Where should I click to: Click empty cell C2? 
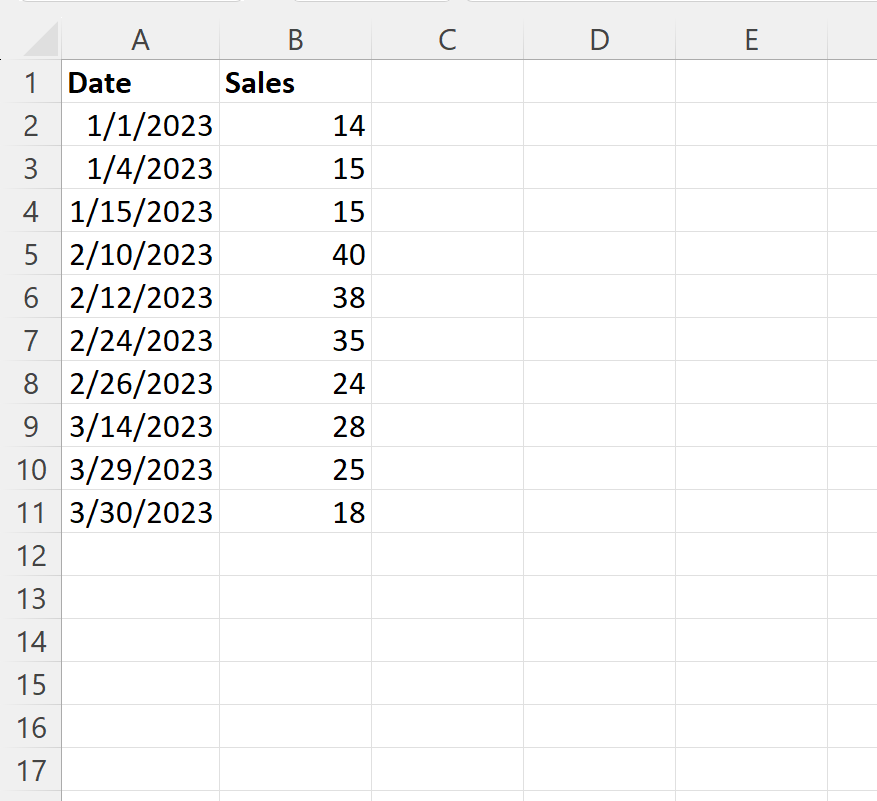click(447, 125)
